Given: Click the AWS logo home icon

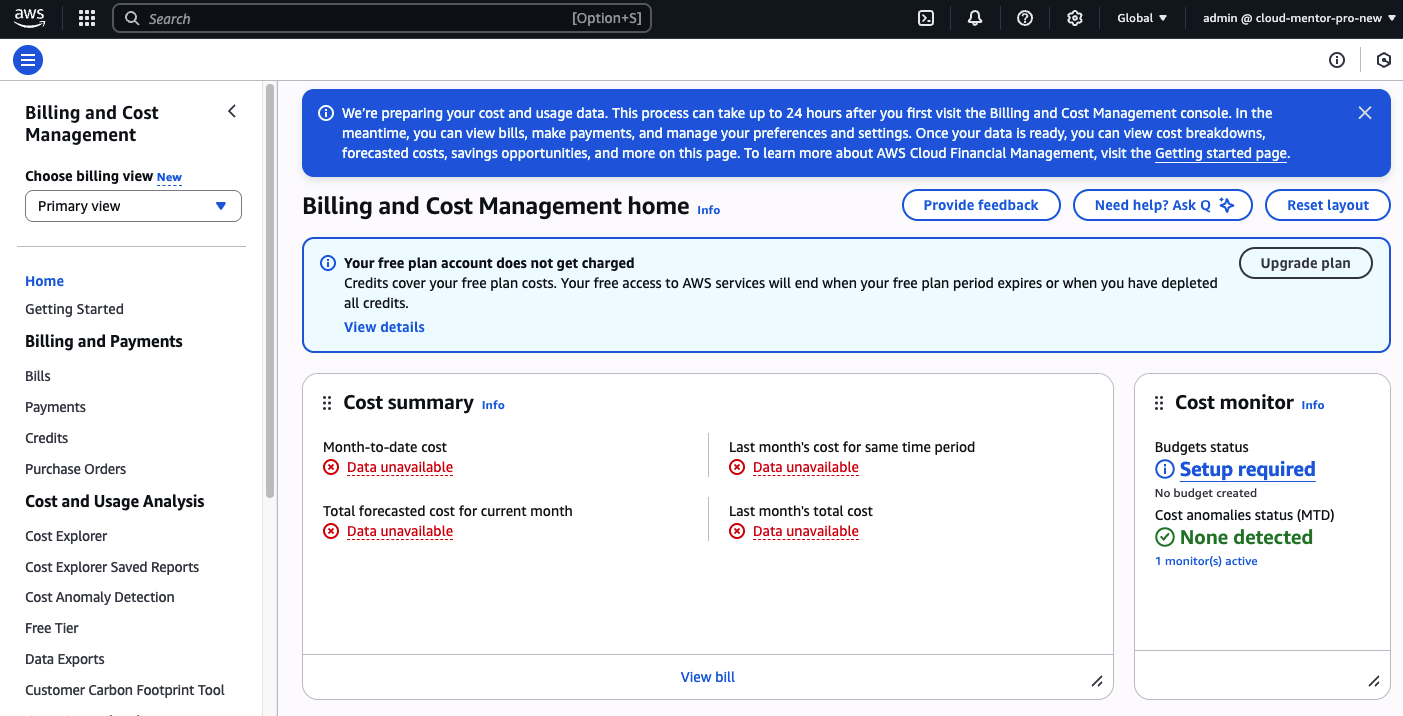Looking at the screenshot, I should [x=30, y=18].
